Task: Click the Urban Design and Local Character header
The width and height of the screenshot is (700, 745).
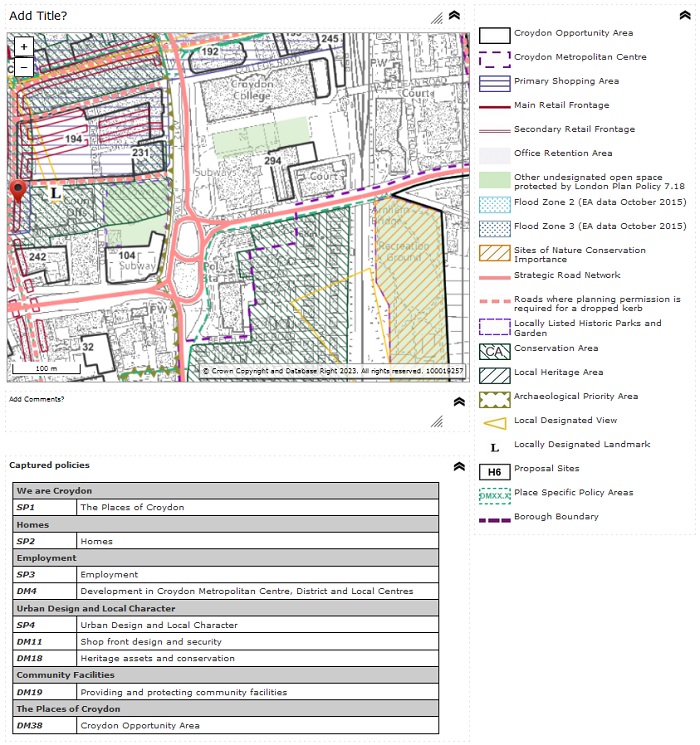Action: (226, 608)
